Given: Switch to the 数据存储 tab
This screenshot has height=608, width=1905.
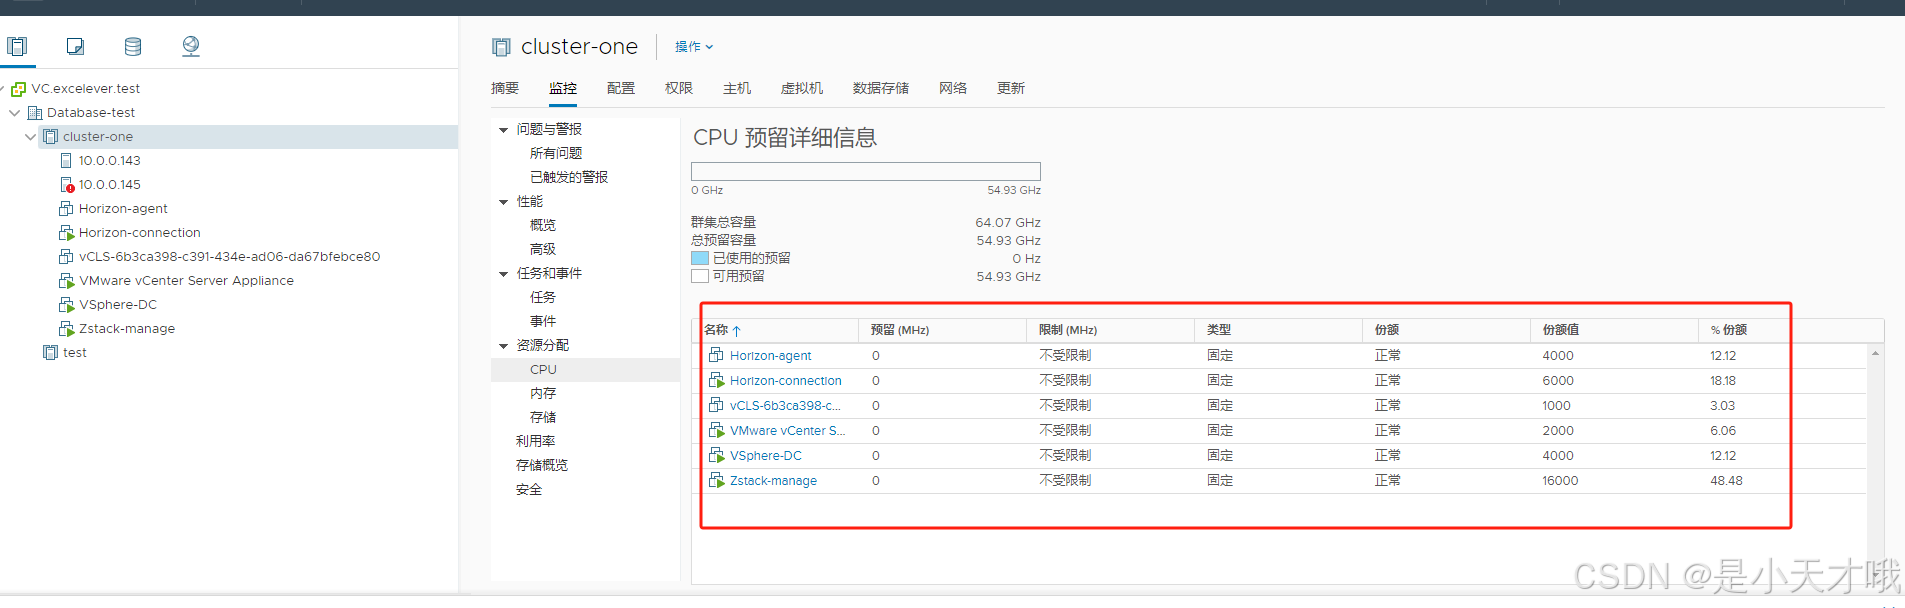Looking at the screenshot, I should coord(881,88).
